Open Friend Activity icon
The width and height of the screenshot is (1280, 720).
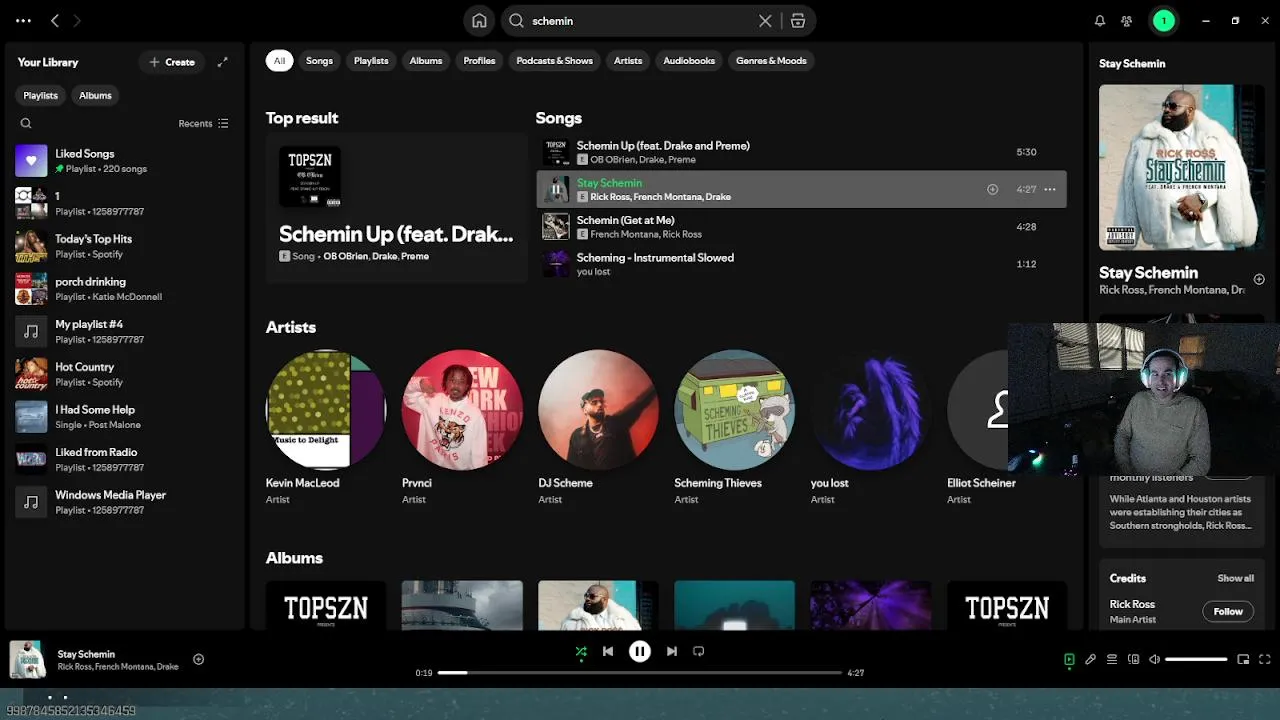click(1127, 20)
